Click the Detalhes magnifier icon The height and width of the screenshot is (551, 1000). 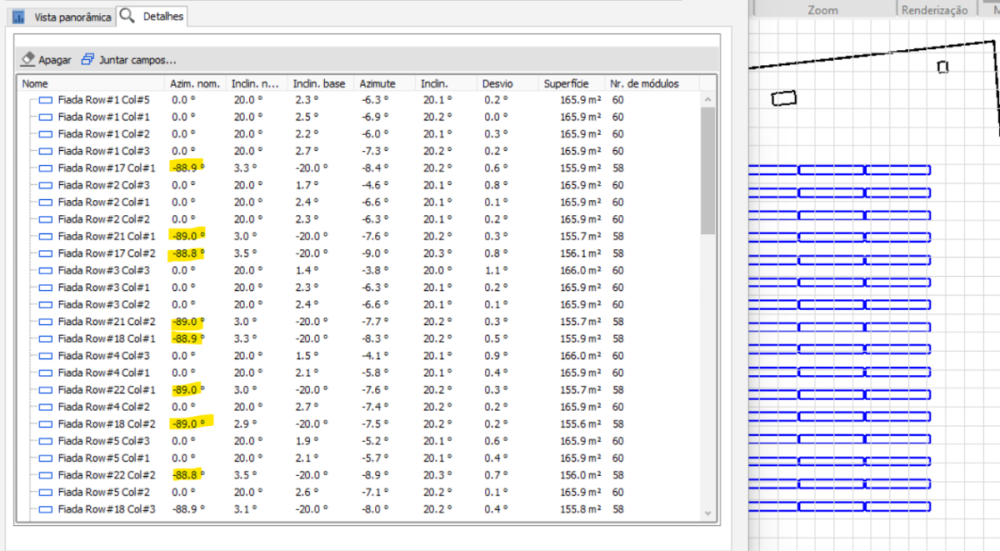pos(127,16)
